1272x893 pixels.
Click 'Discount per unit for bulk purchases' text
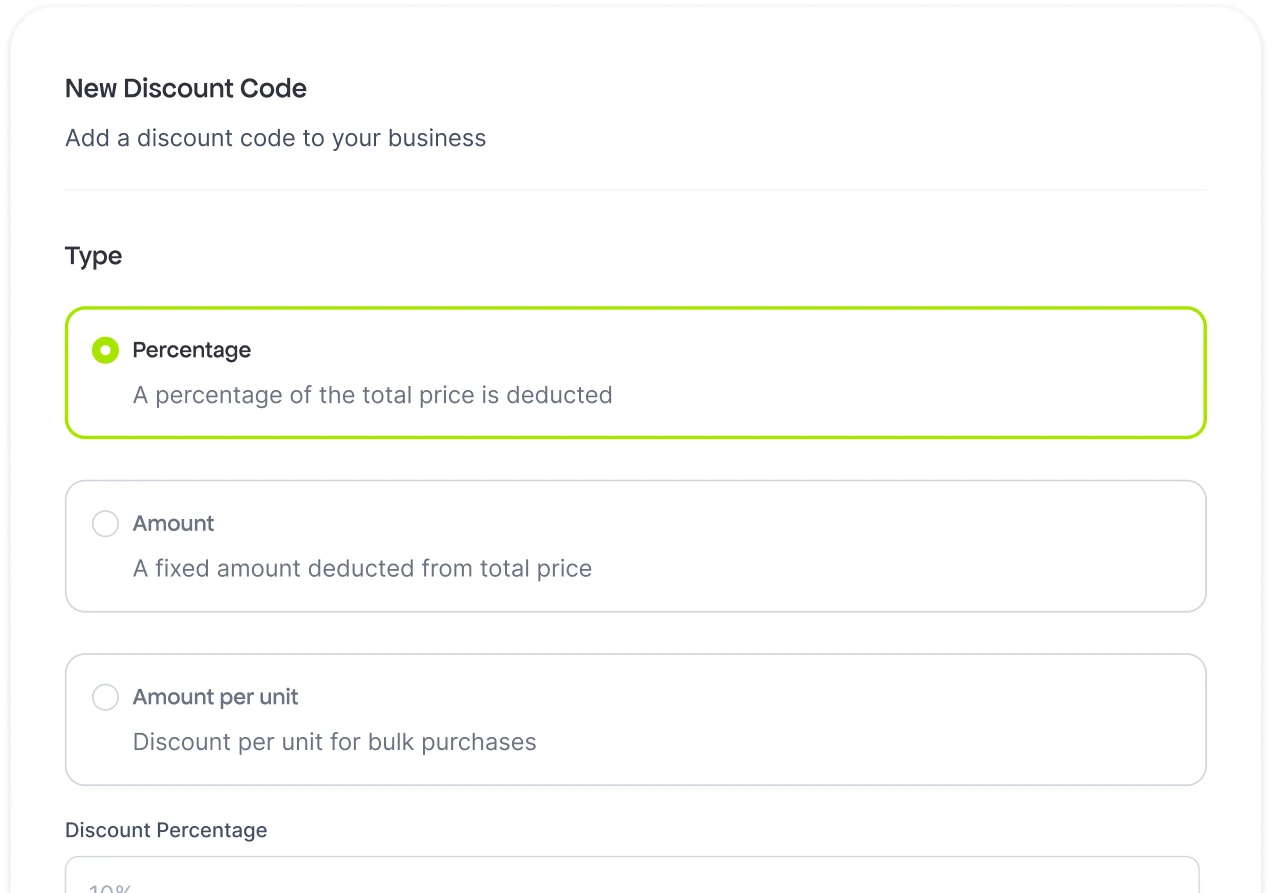pos(334,742)
